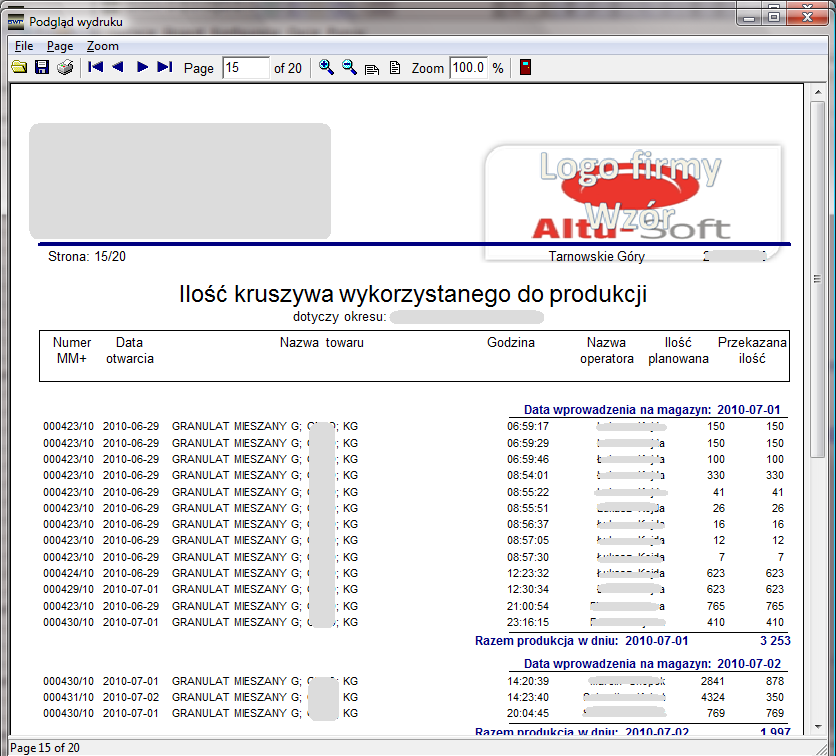836x756 pixels.
Task: Advance to the next page
Action: pos(142,68)
